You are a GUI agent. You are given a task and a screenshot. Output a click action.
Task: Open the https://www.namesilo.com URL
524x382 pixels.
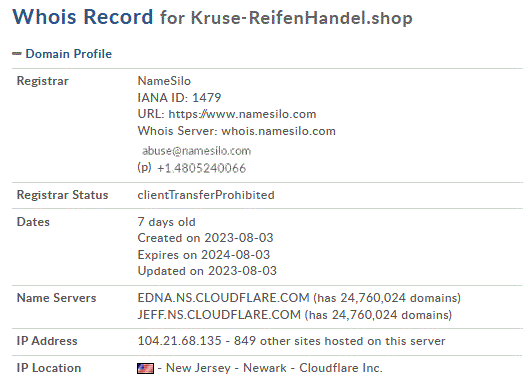(x=242, y=114)
